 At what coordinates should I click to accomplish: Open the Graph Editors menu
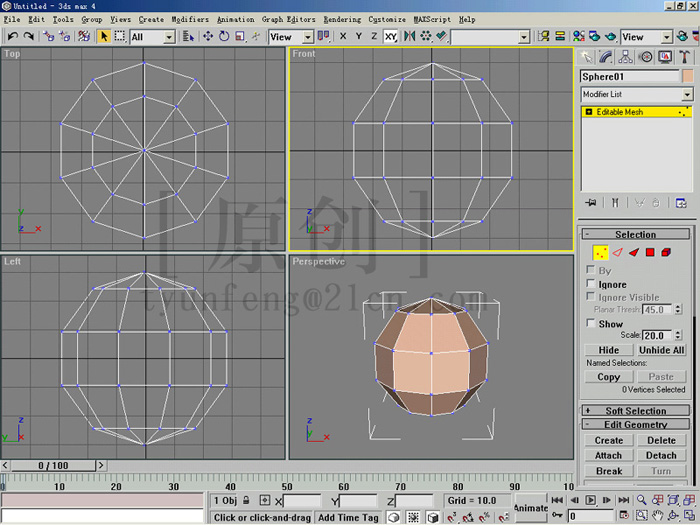[288, 19]
